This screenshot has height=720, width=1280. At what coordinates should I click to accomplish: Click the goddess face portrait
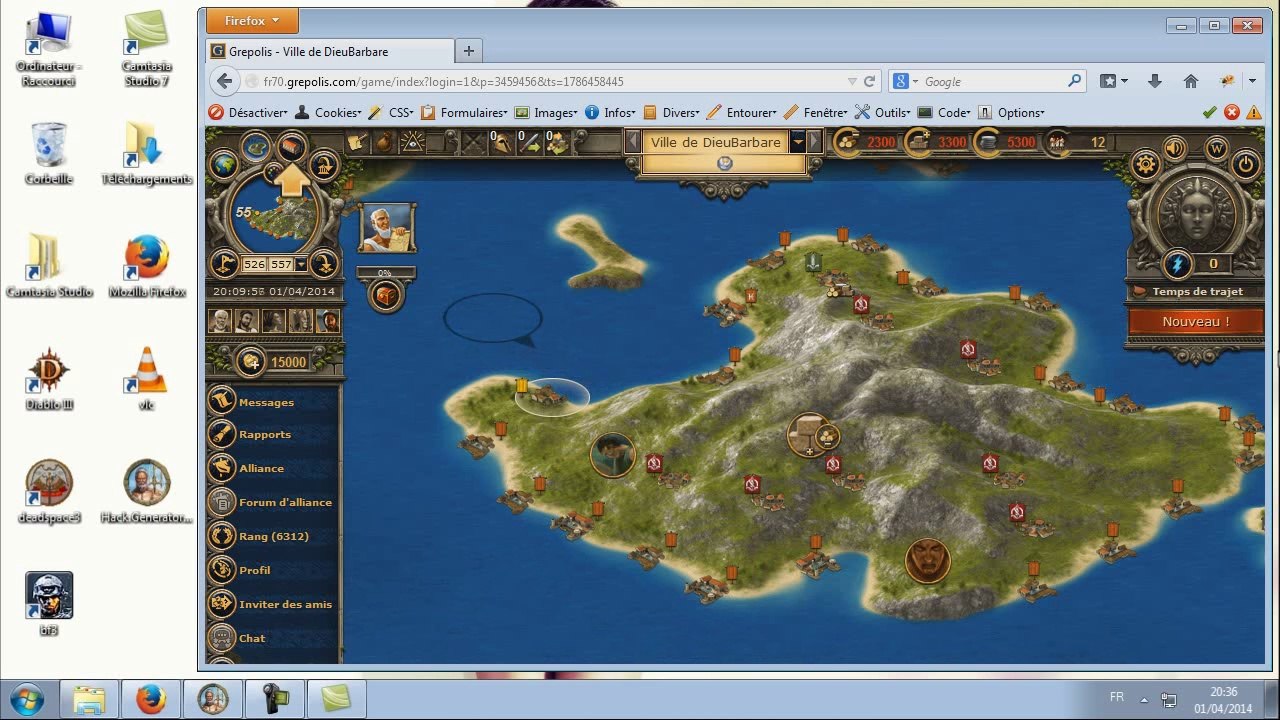pos(1196,212)
